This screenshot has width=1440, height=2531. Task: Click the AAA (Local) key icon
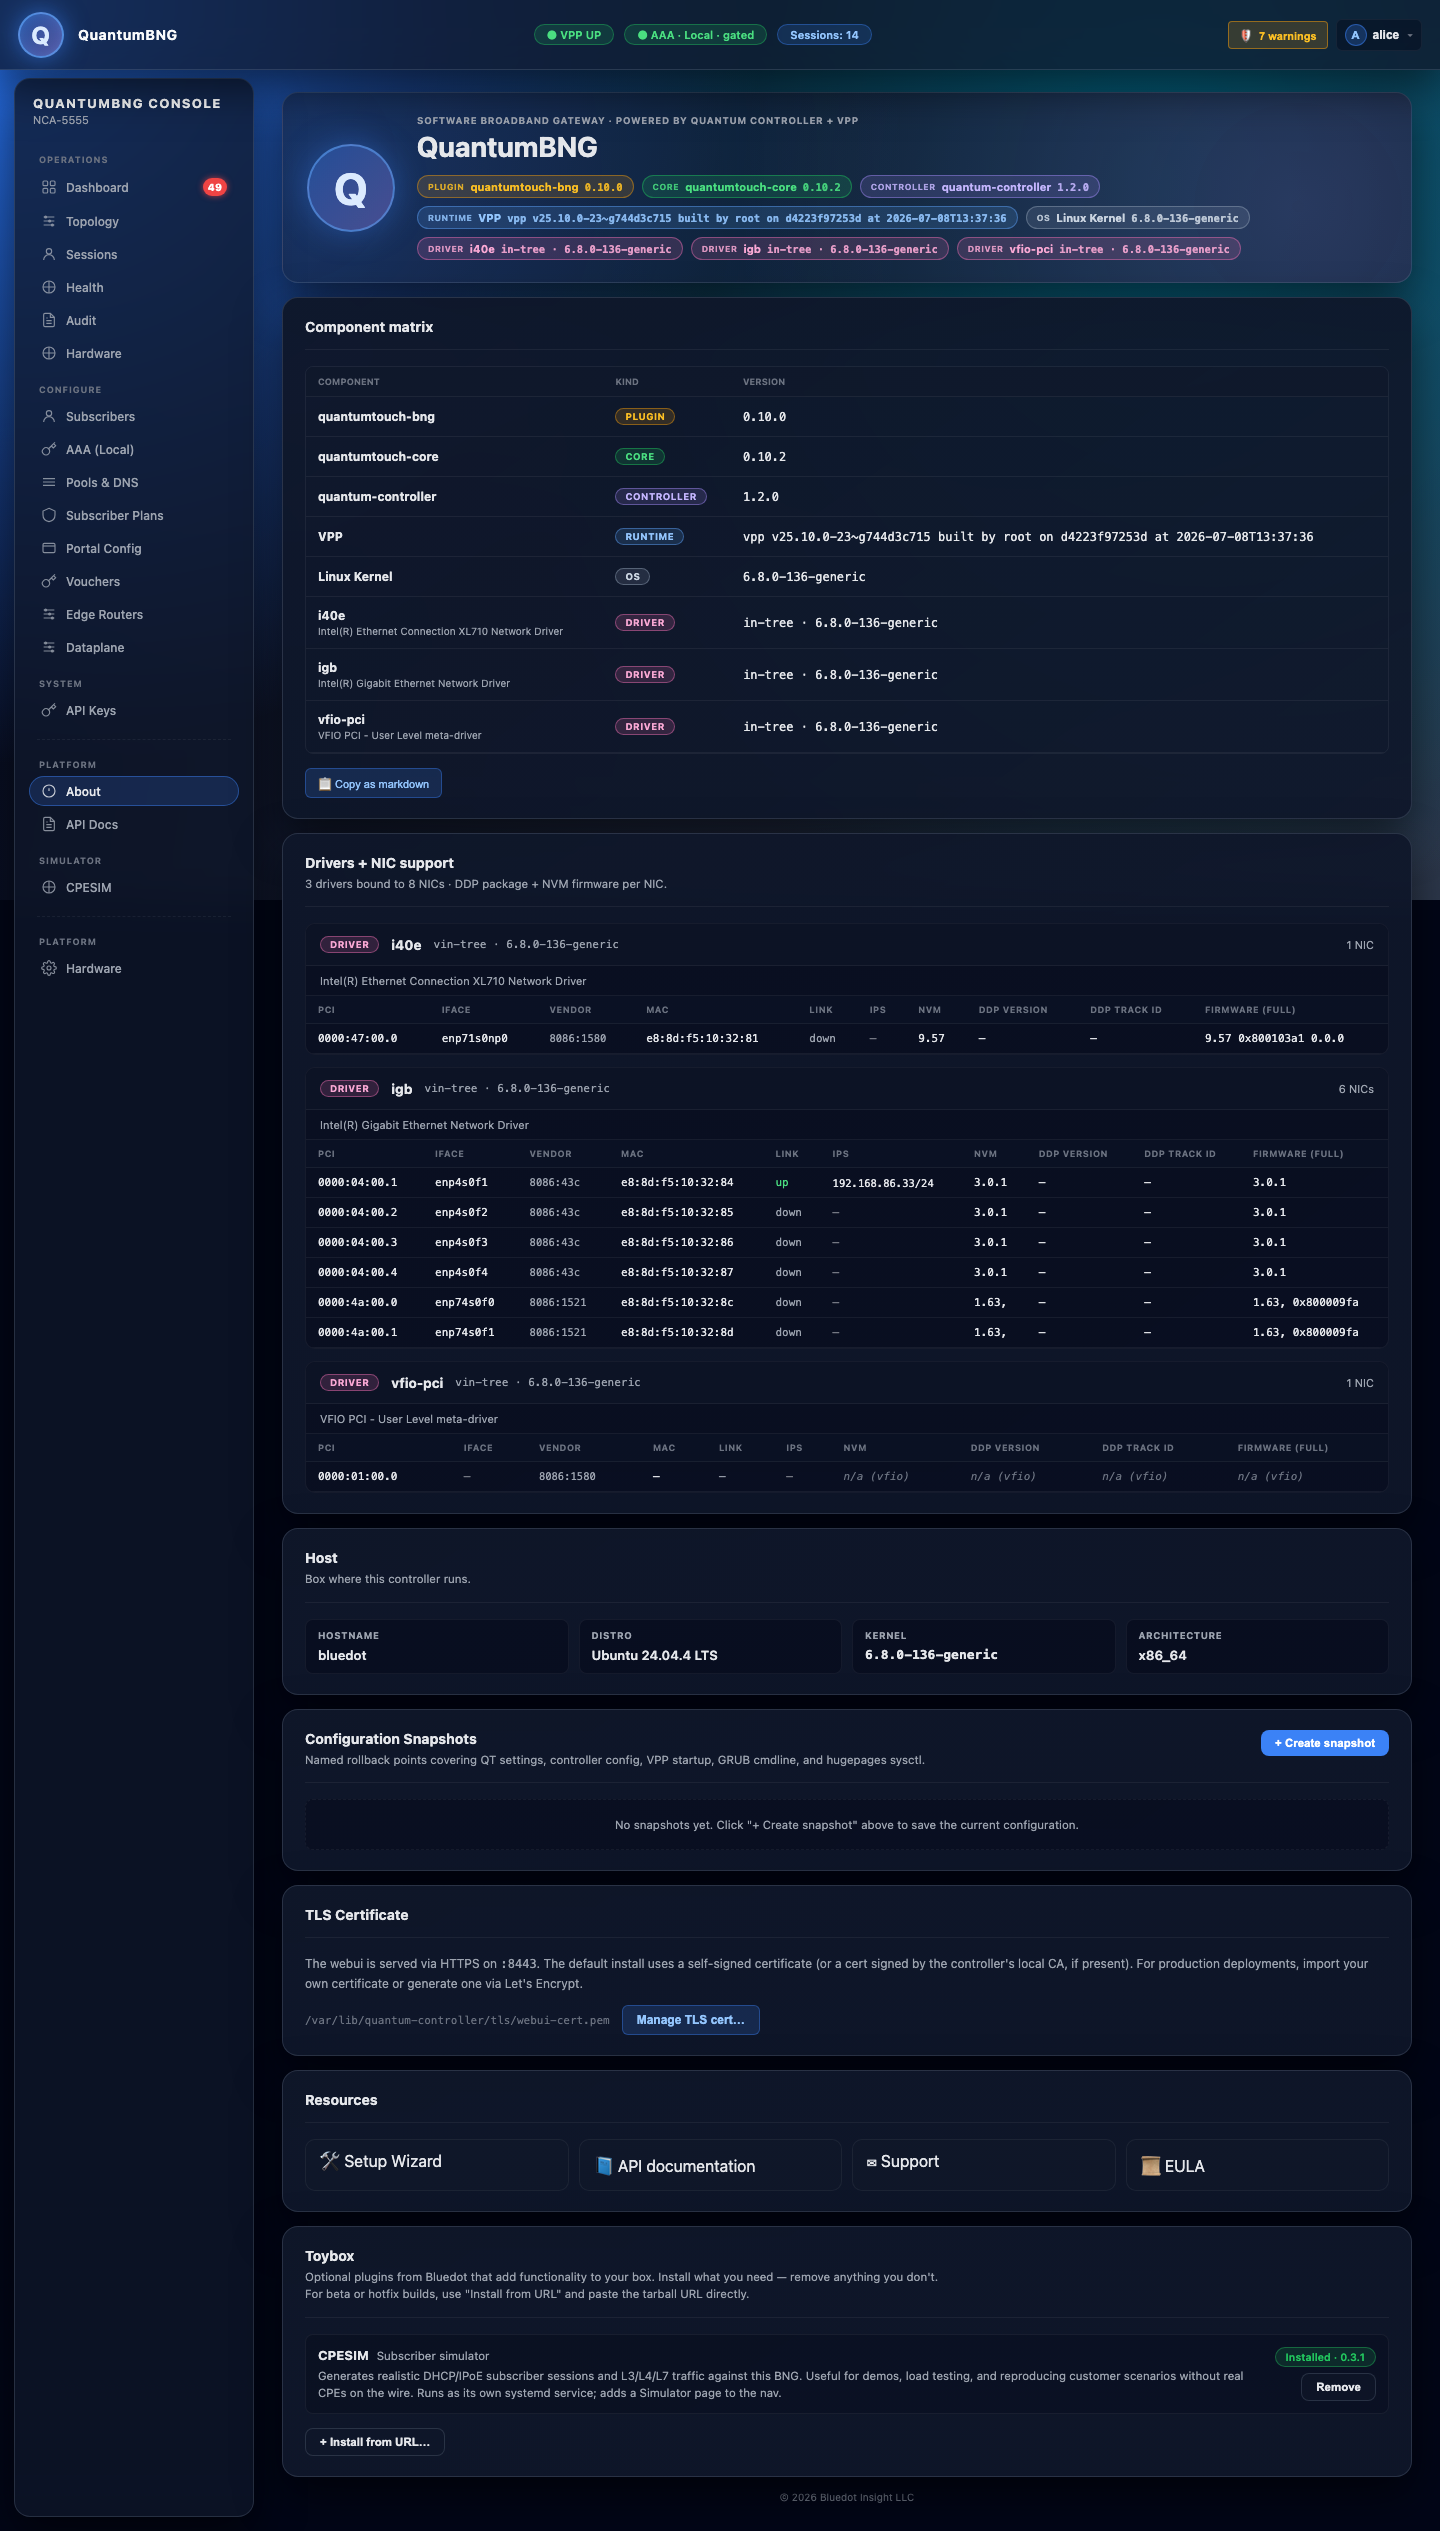(49, 449)
